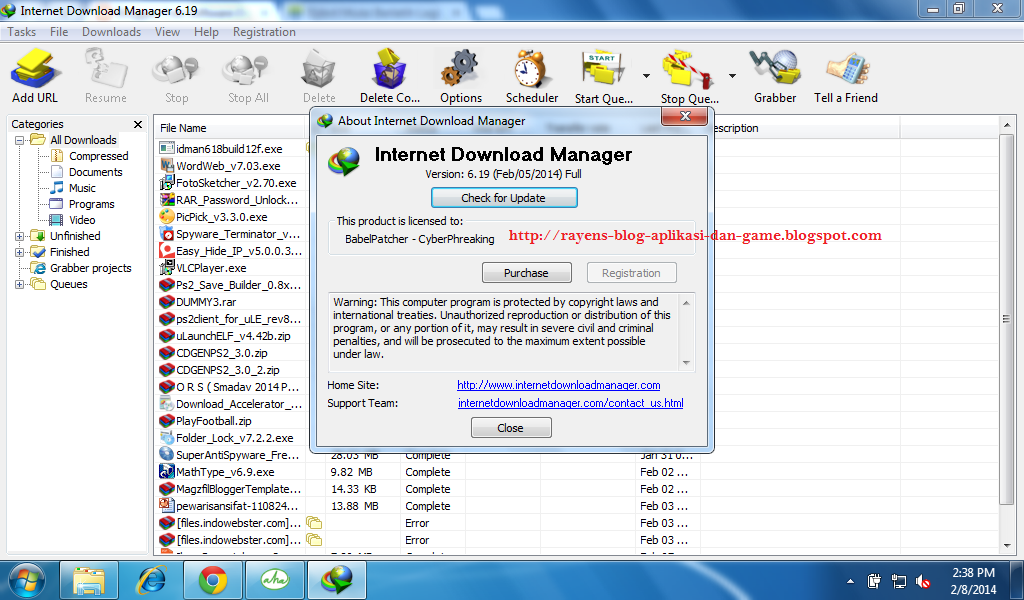Select the Documents category
The image size is (1024, 600).
[x=95, y=172]
